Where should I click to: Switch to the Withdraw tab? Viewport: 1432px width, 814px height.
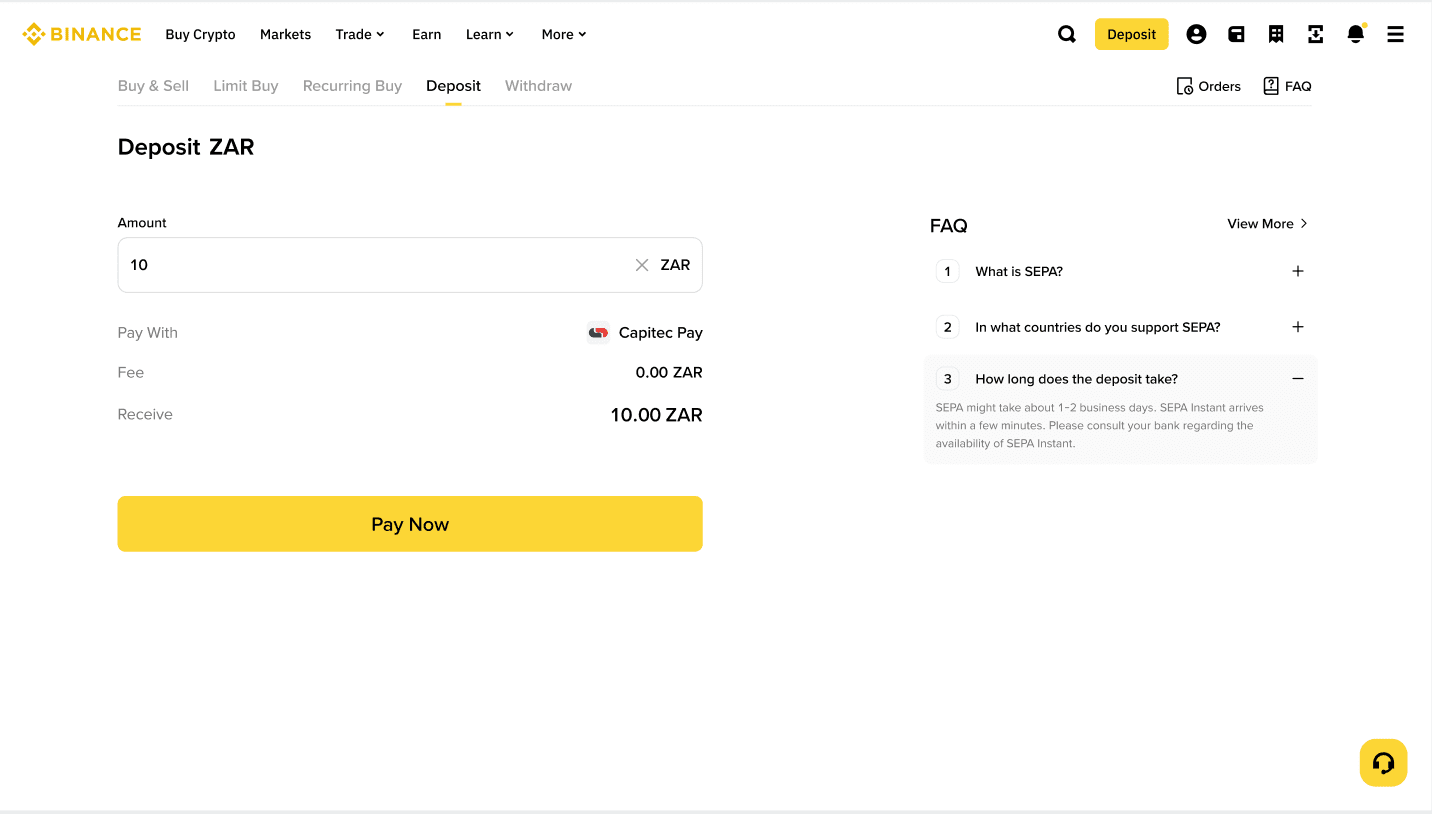pos(538,86)
